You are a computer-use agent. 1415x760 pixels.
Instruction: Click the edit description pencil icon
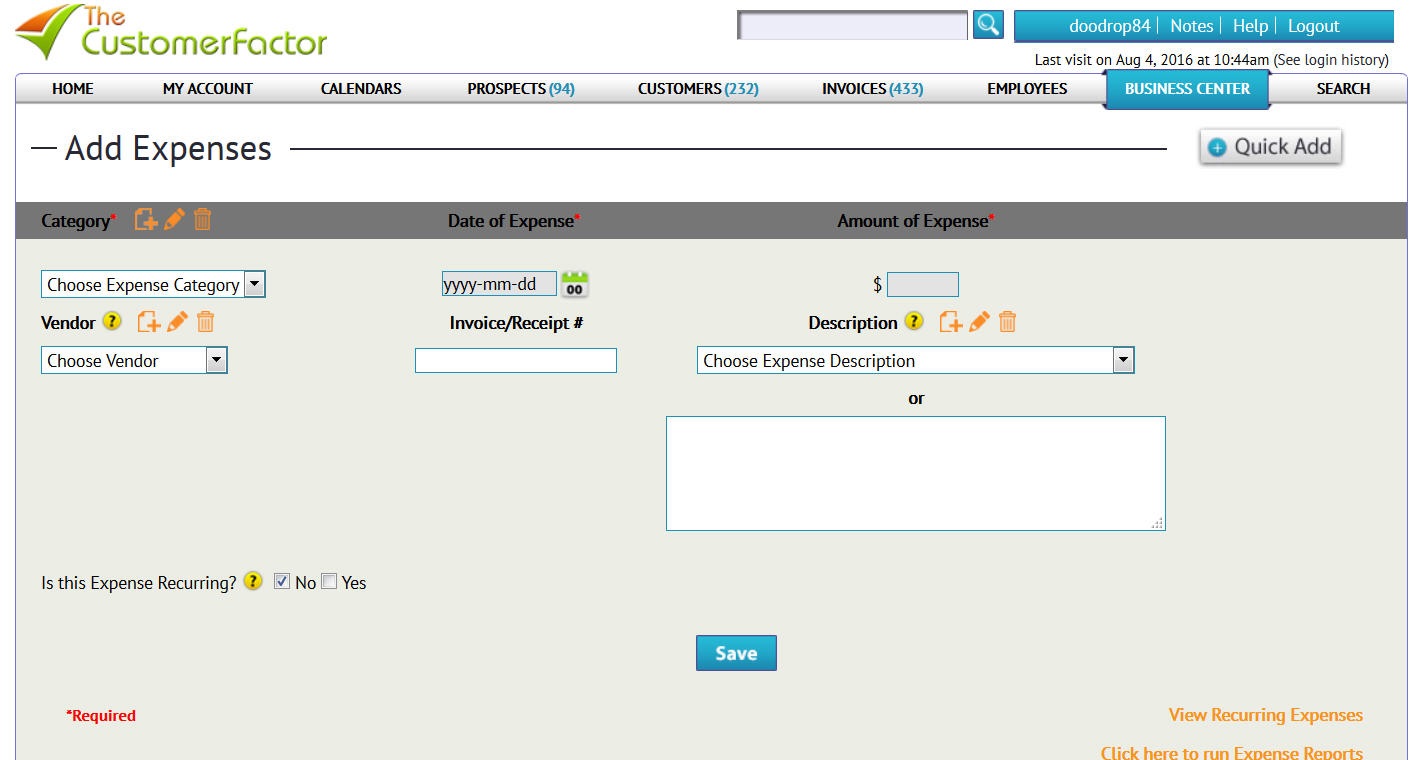click(979, 322)
